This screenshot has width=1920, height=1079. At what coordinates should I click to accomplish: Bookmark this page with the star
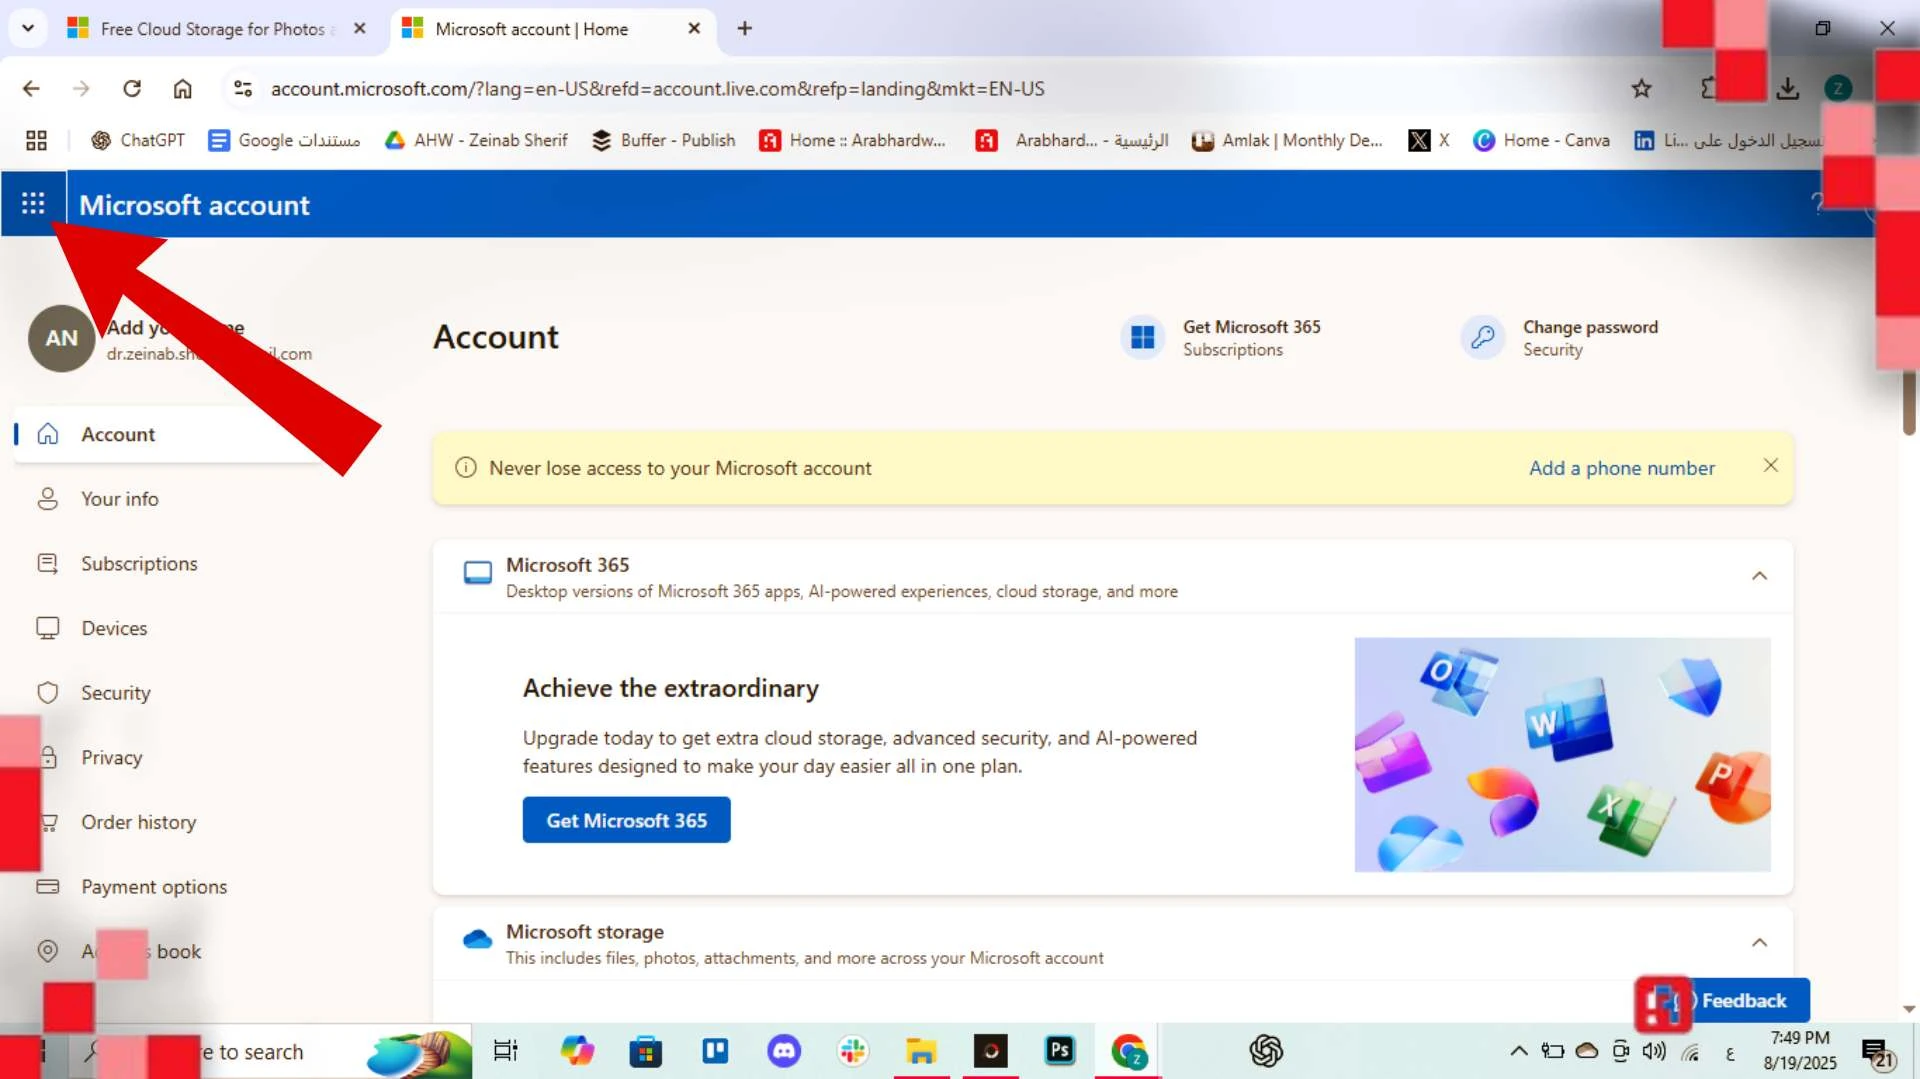coord(1641,88)
